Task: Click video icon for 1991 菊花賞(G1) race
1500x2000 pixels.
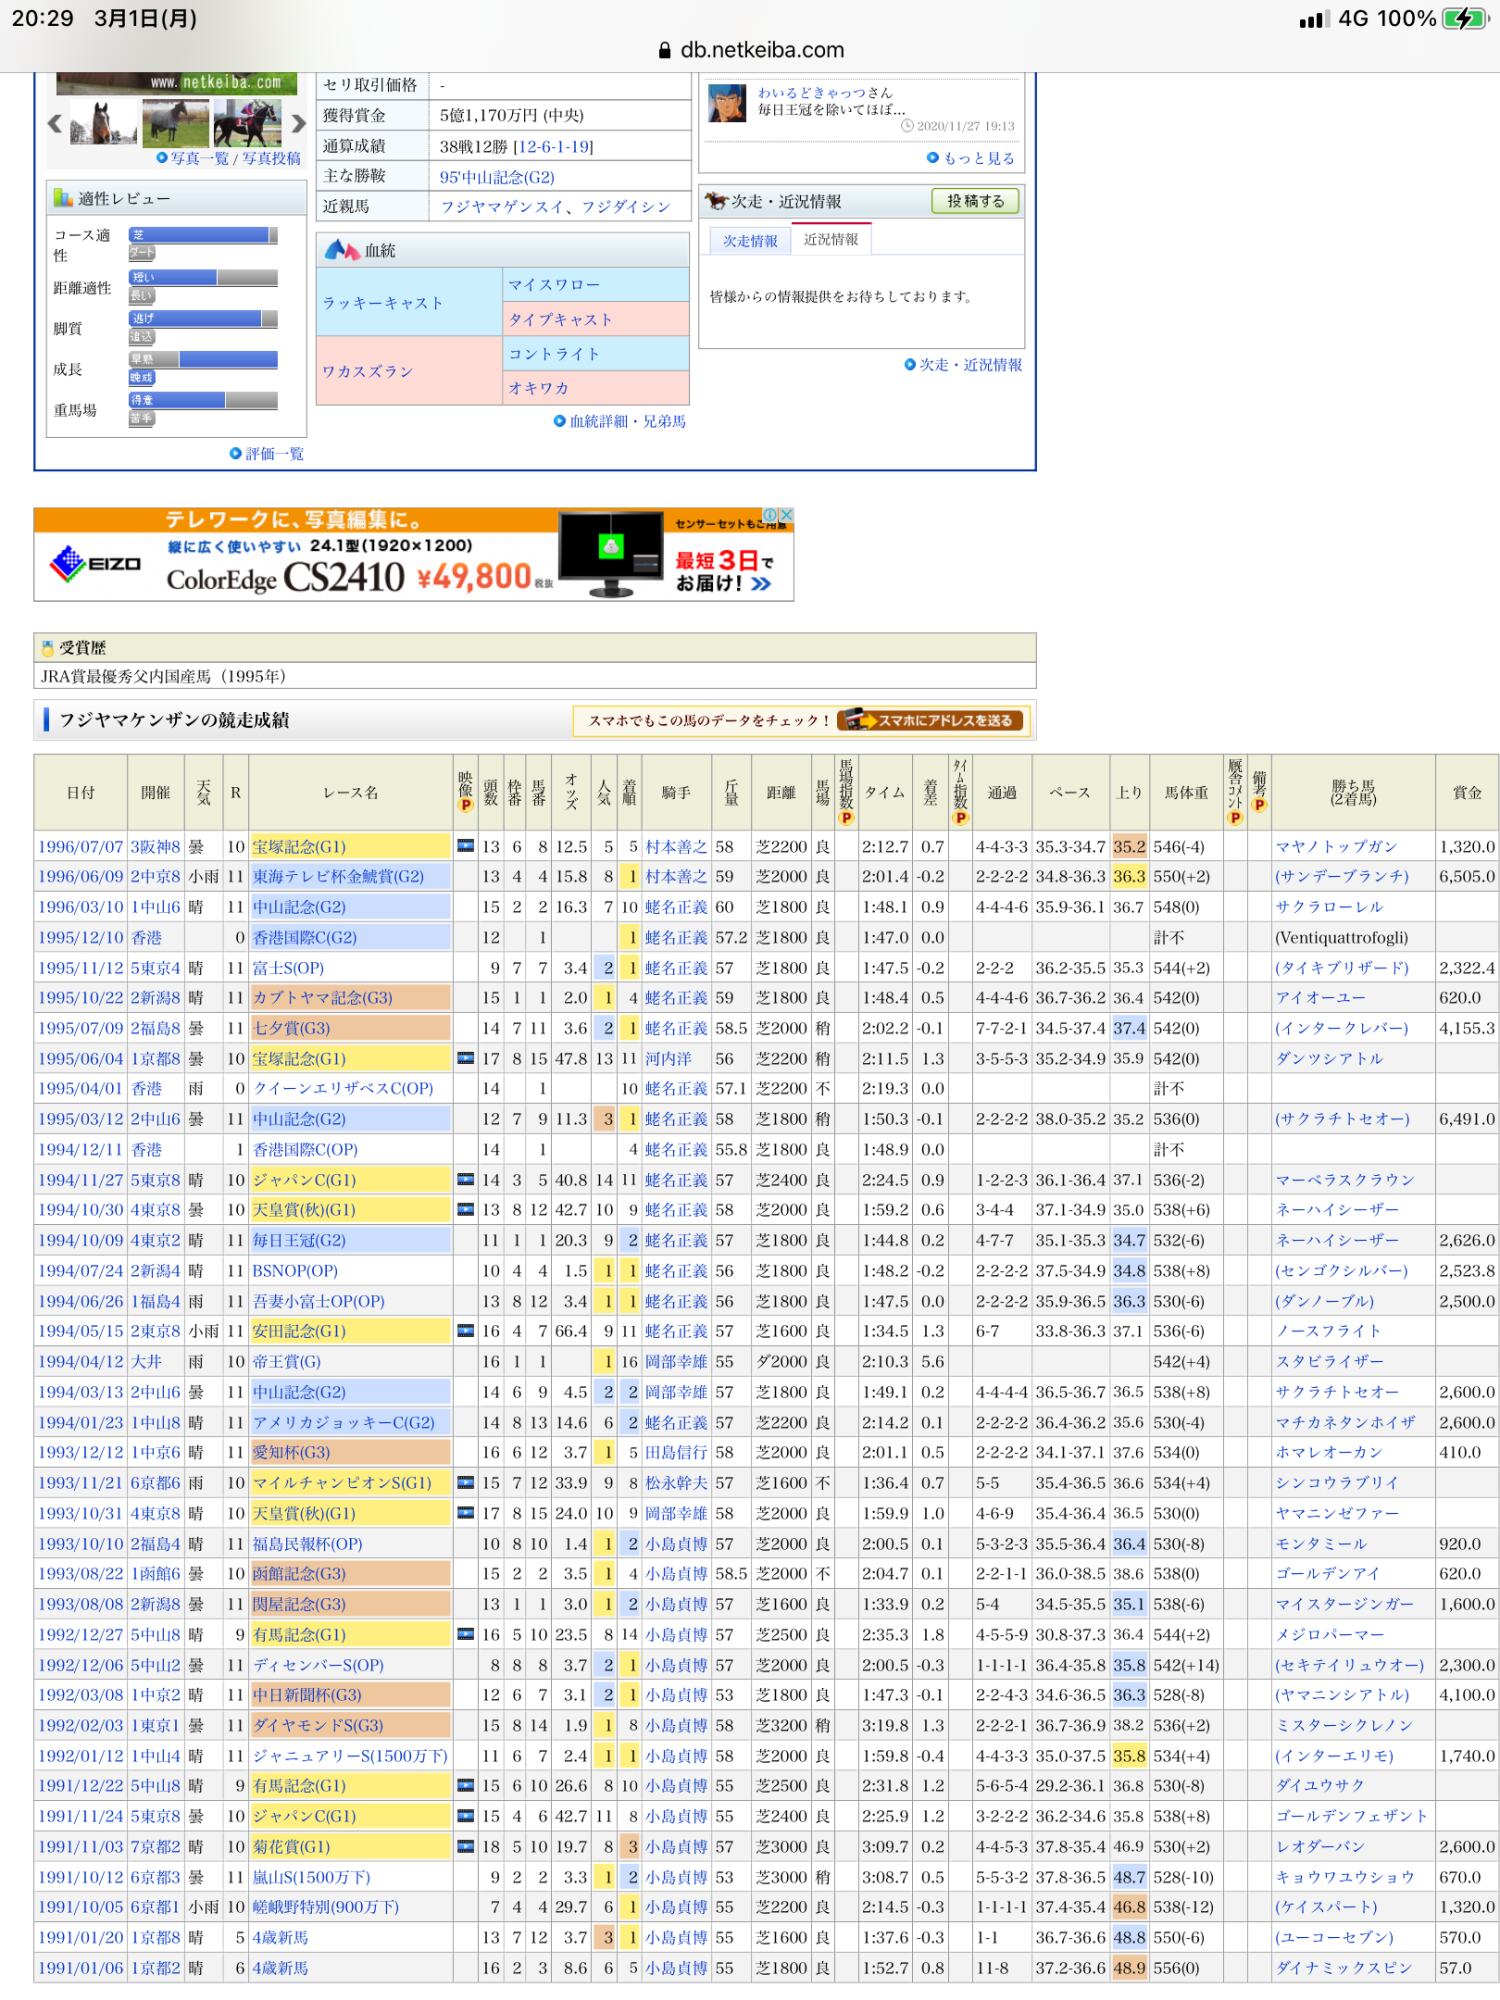Action: 465,1846
